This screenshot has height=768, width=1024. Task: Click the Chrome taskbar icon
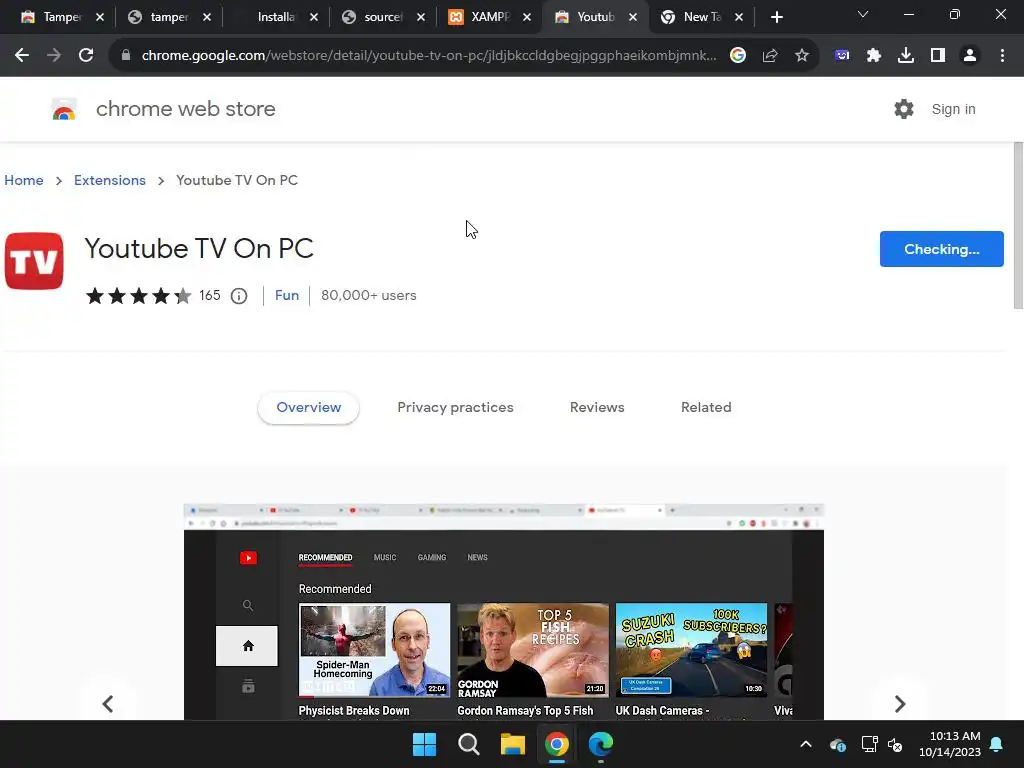556,744
